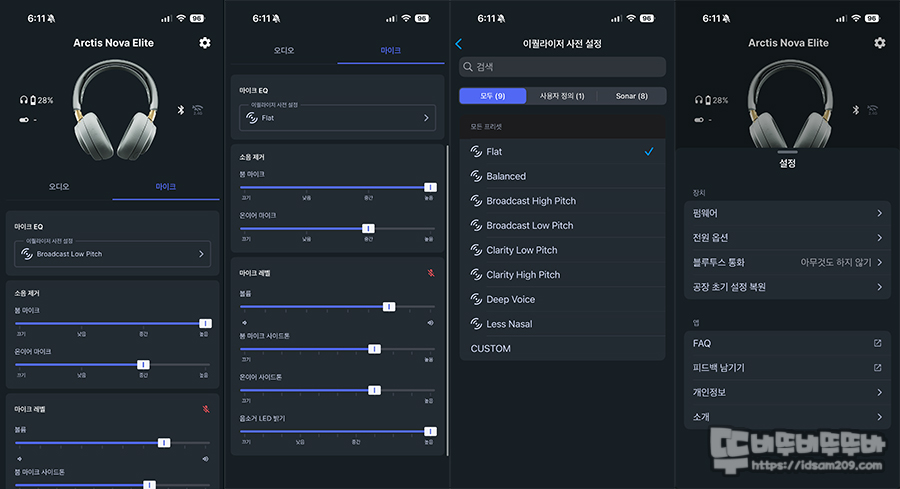Tap the EQ icon next to Balanced preset

coord(476,176)
